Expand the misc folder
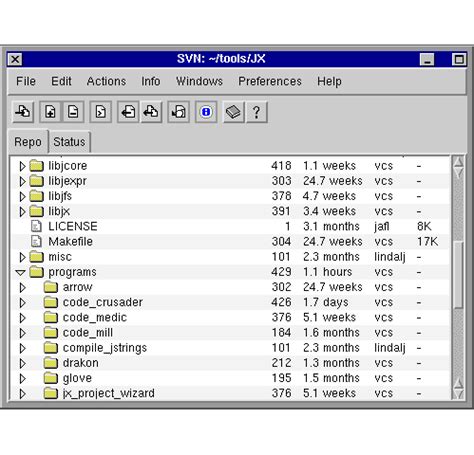Image resolution: width=474 pixels, height=455 pixels. tap(22, 257)
